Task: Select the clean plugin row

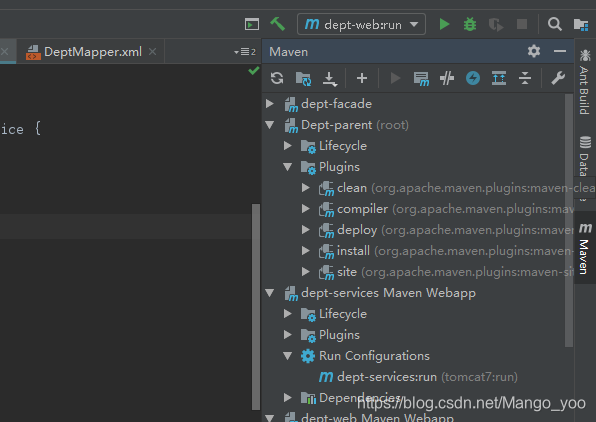Action: tap(418, 188)
